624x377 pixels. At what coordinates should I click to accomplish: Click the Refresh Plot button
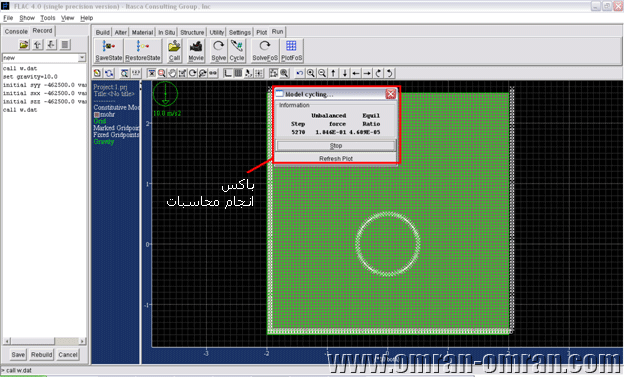(x=336, y=158)
